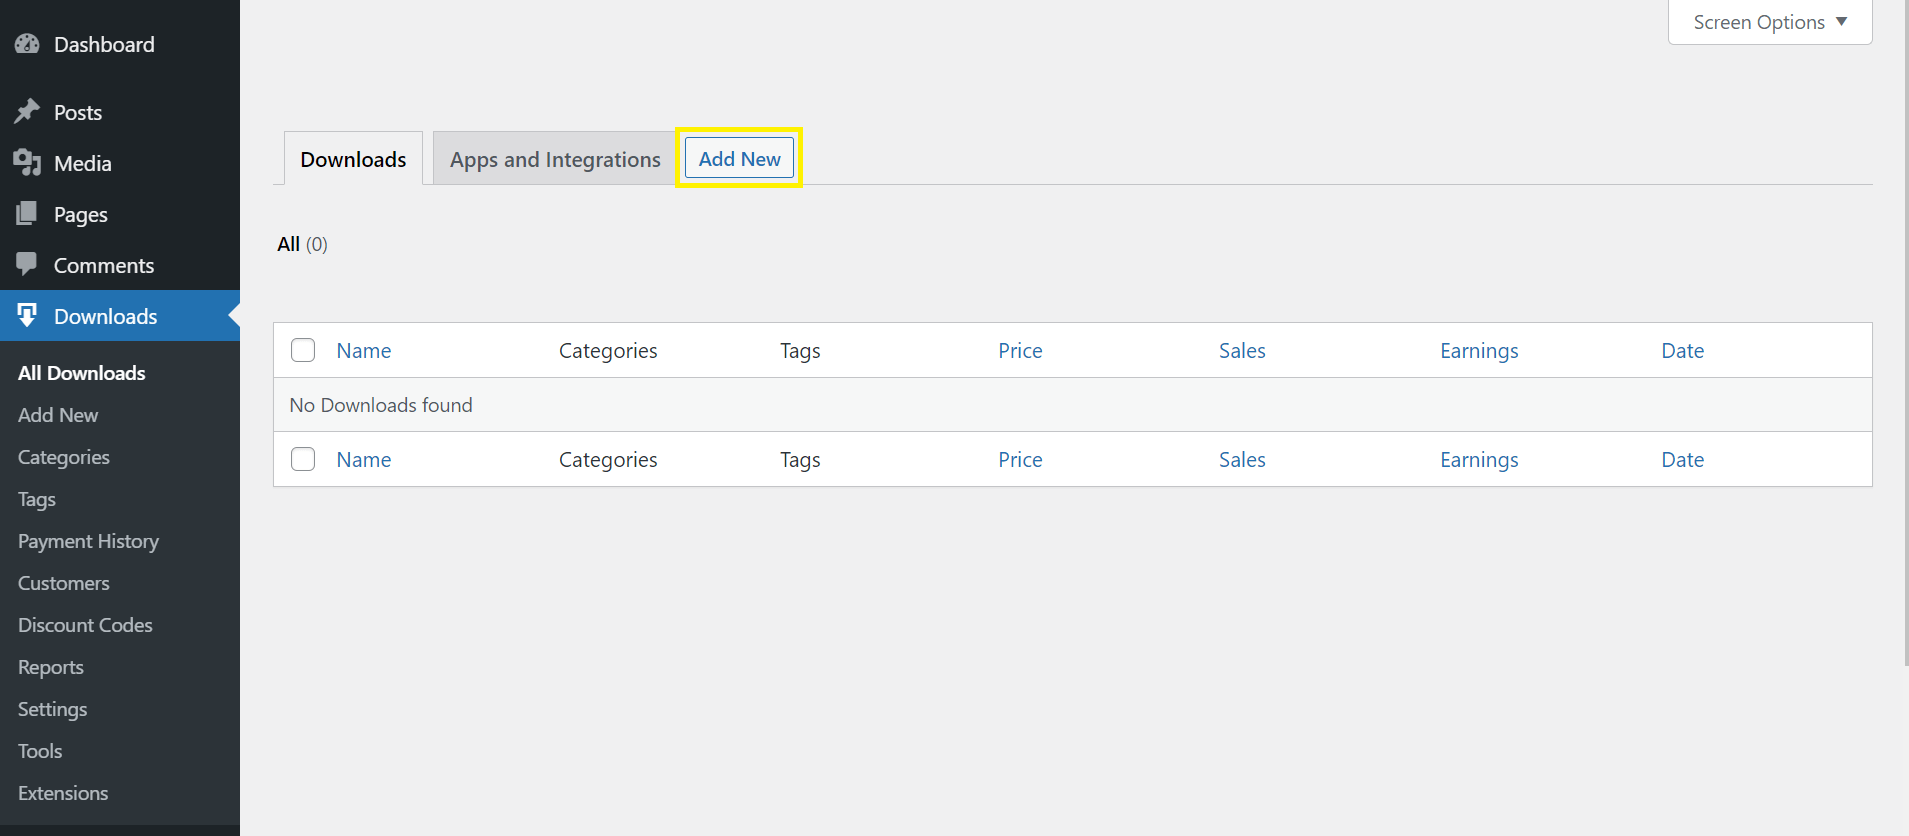Tick the select-all checkbox in table header
Image resolution: width=1909 pixels, height=836 pixels.
(303, 350)
